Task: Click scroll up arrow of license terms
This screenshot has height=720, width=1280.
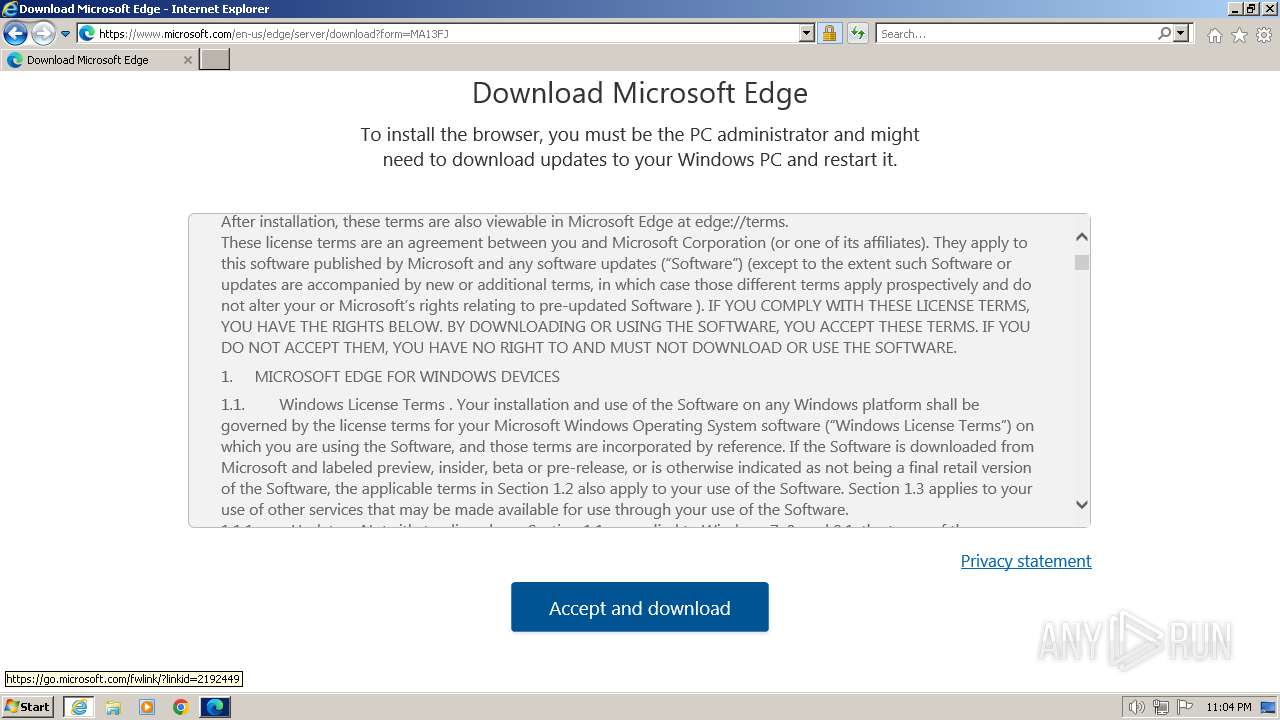Action: 1081,237
